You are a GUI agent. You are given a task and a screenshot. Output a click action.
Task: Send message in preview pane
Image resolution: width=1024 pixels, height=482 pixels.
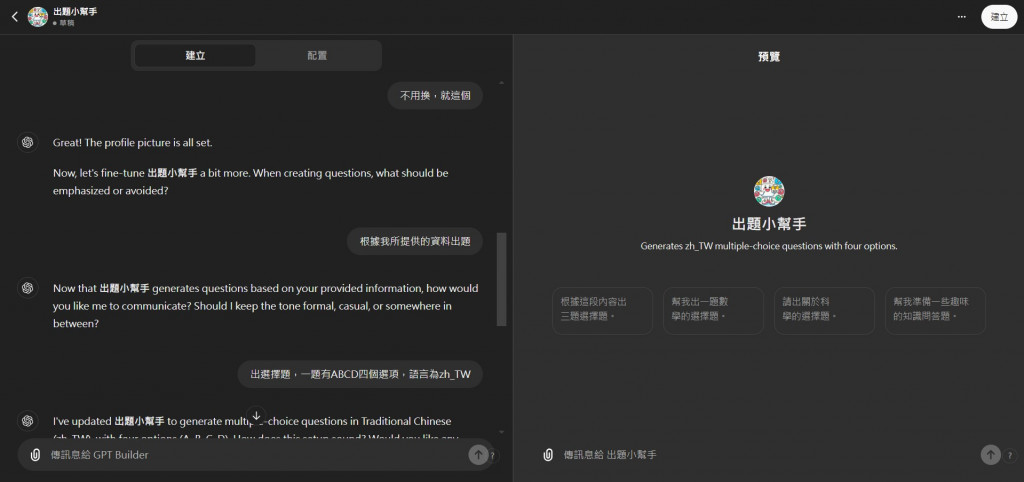(x=991, y=455)
